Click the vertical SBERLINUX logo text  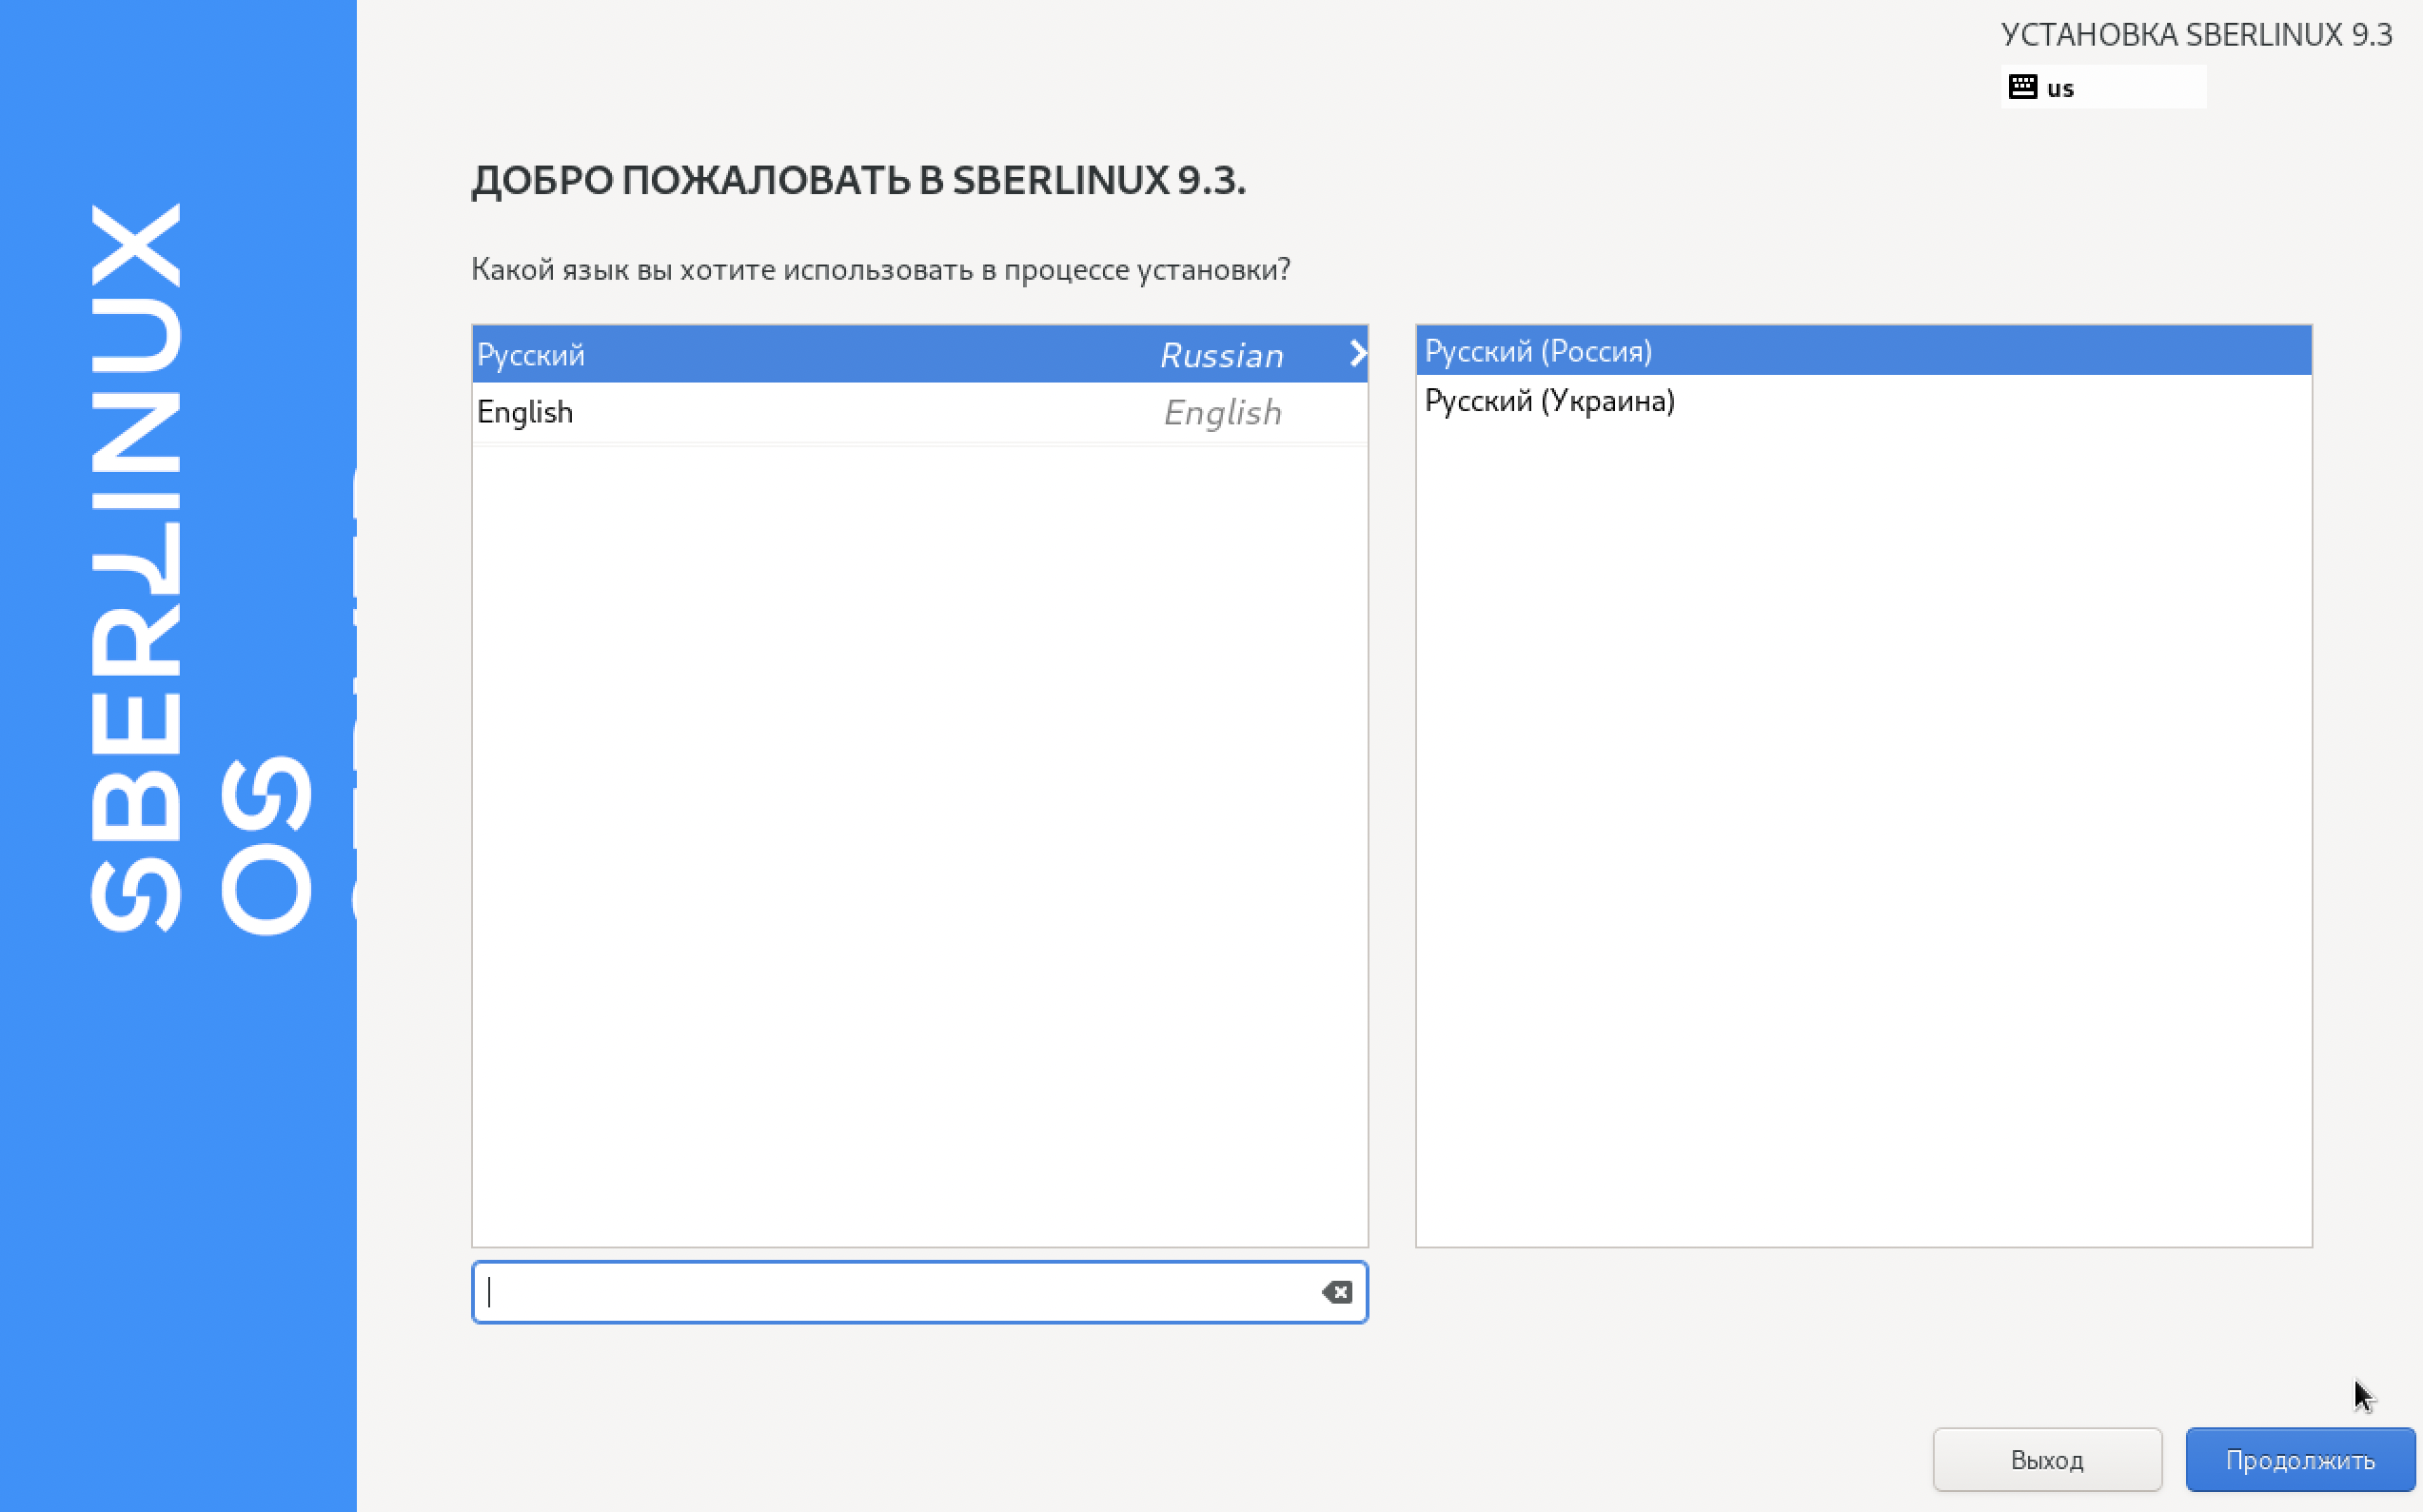coord(137,568)
